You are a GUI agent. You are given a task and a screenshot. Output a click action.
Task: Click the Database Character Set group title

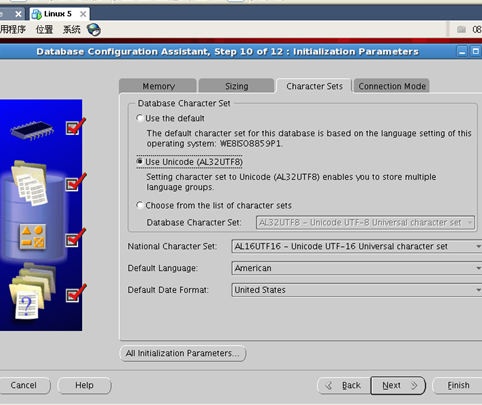[x=184, y=103]
